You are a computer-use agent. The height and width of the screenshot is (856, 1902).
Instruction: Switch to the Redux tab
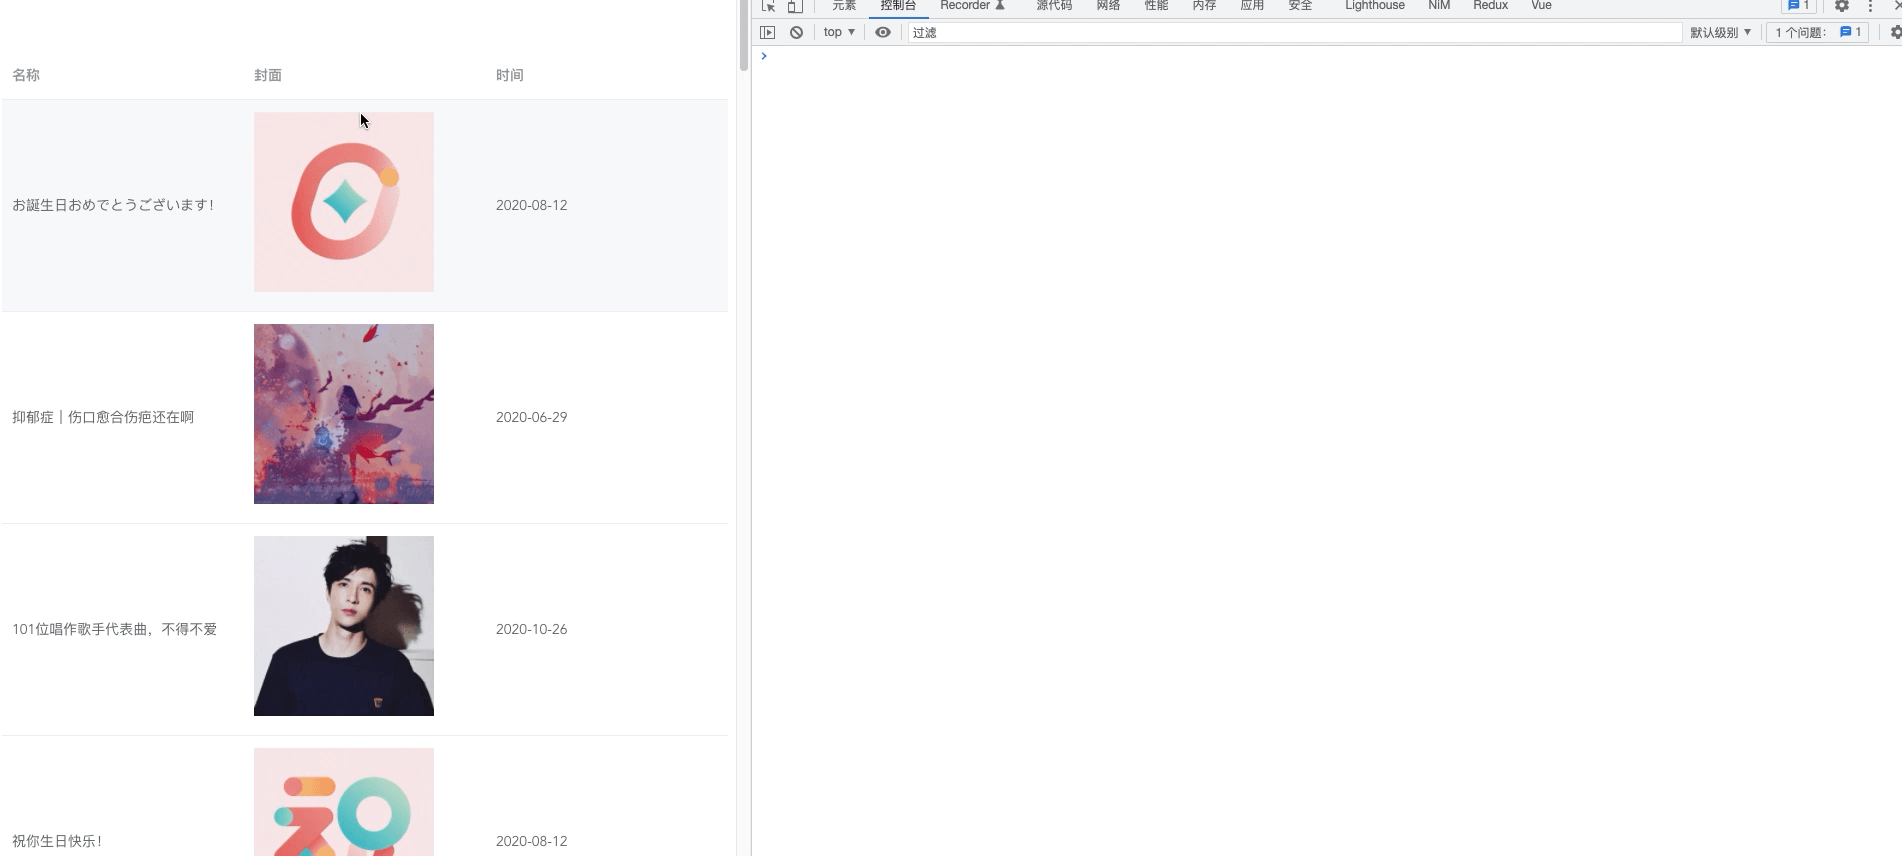tap(1490, 6)
